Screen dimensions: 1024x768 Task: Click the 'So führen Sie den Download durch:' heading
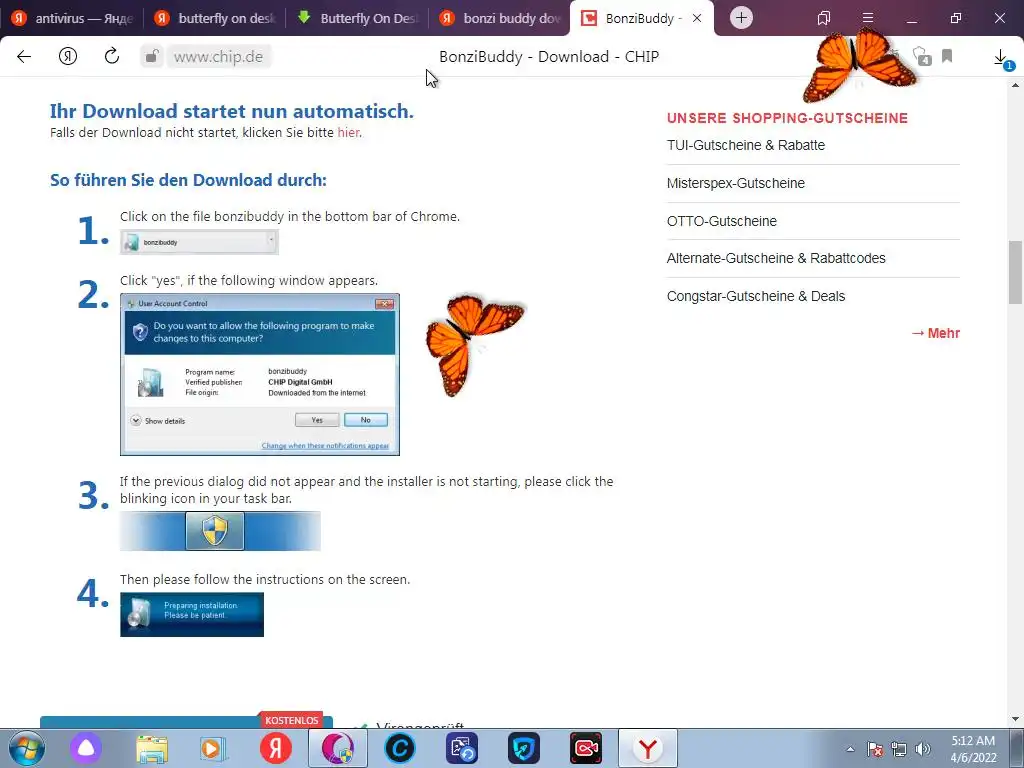(x=188, y=180)
